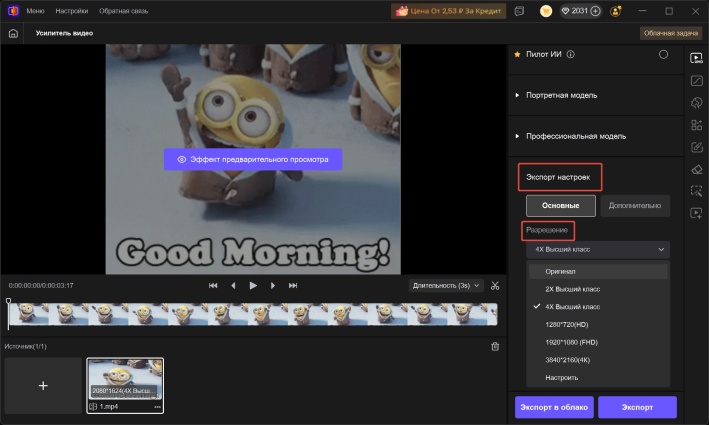Screen dimensions: 709x425
Task: Jump to the end of video
Action: click(293, 286)
